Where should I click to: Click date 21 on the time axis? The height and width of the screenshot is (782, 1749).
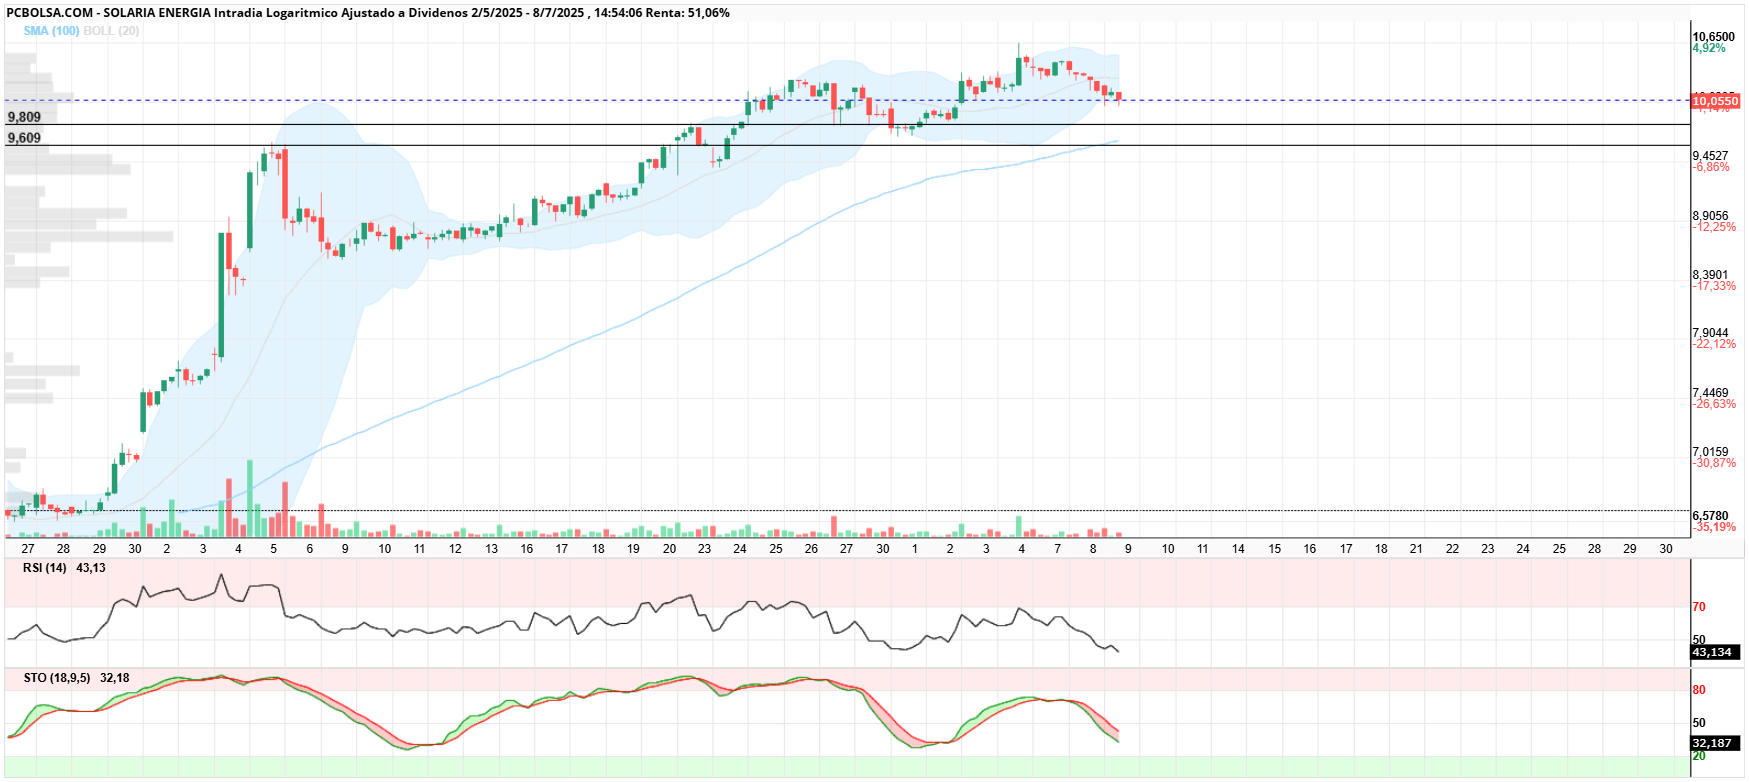[x=1416, y=549]
